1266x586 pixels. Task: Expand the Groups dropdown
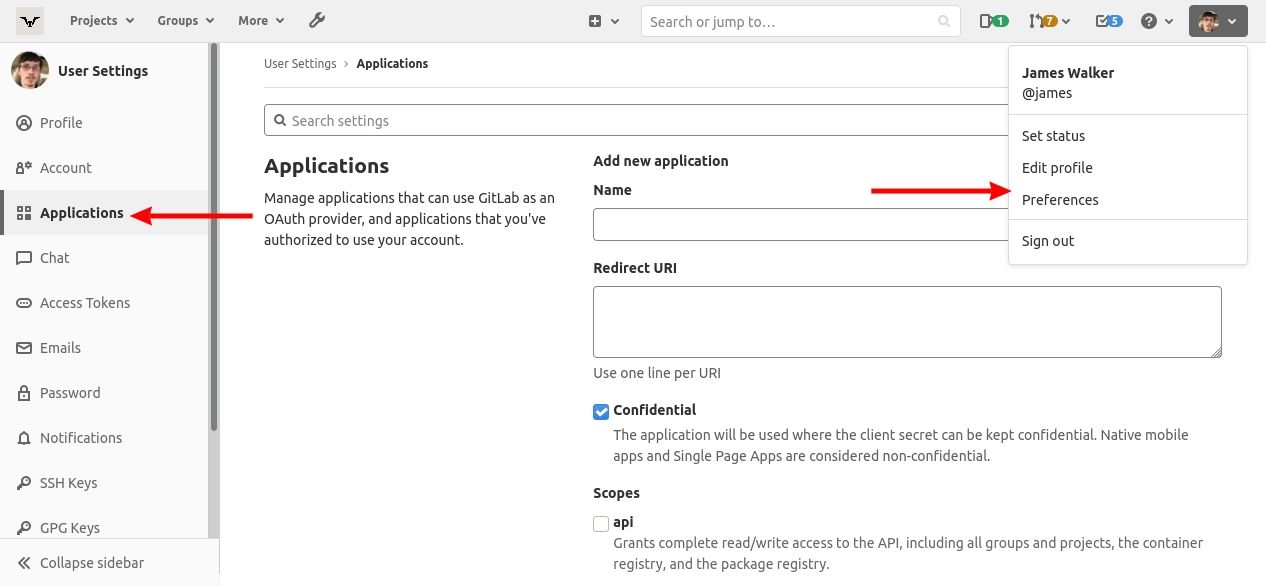185,21
